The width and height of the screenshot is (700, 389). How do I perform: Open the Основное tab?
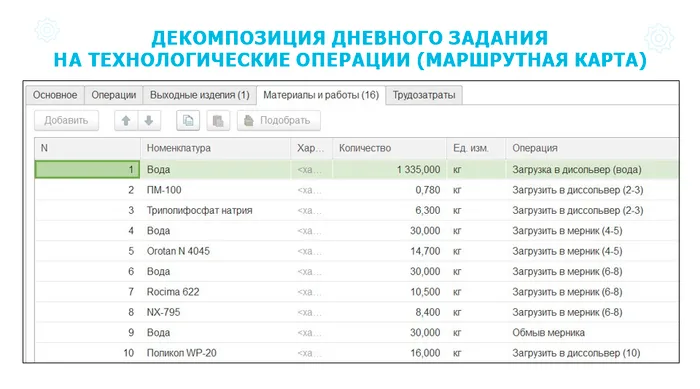point(55,95)
